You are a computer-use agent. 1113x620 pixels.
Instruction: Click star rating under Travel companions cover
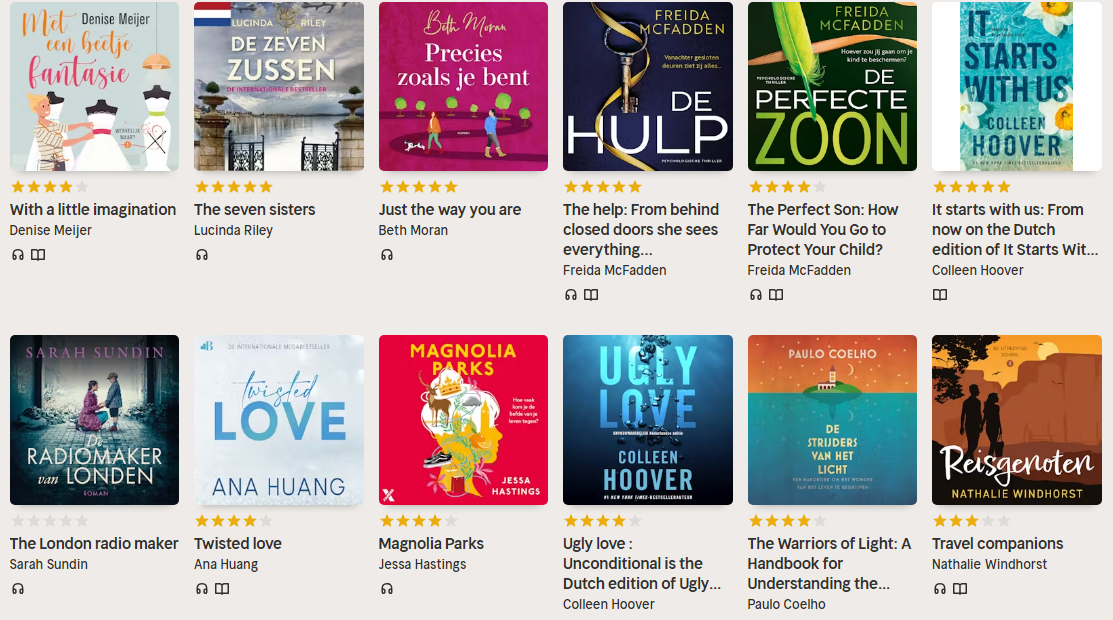[971, 521]
